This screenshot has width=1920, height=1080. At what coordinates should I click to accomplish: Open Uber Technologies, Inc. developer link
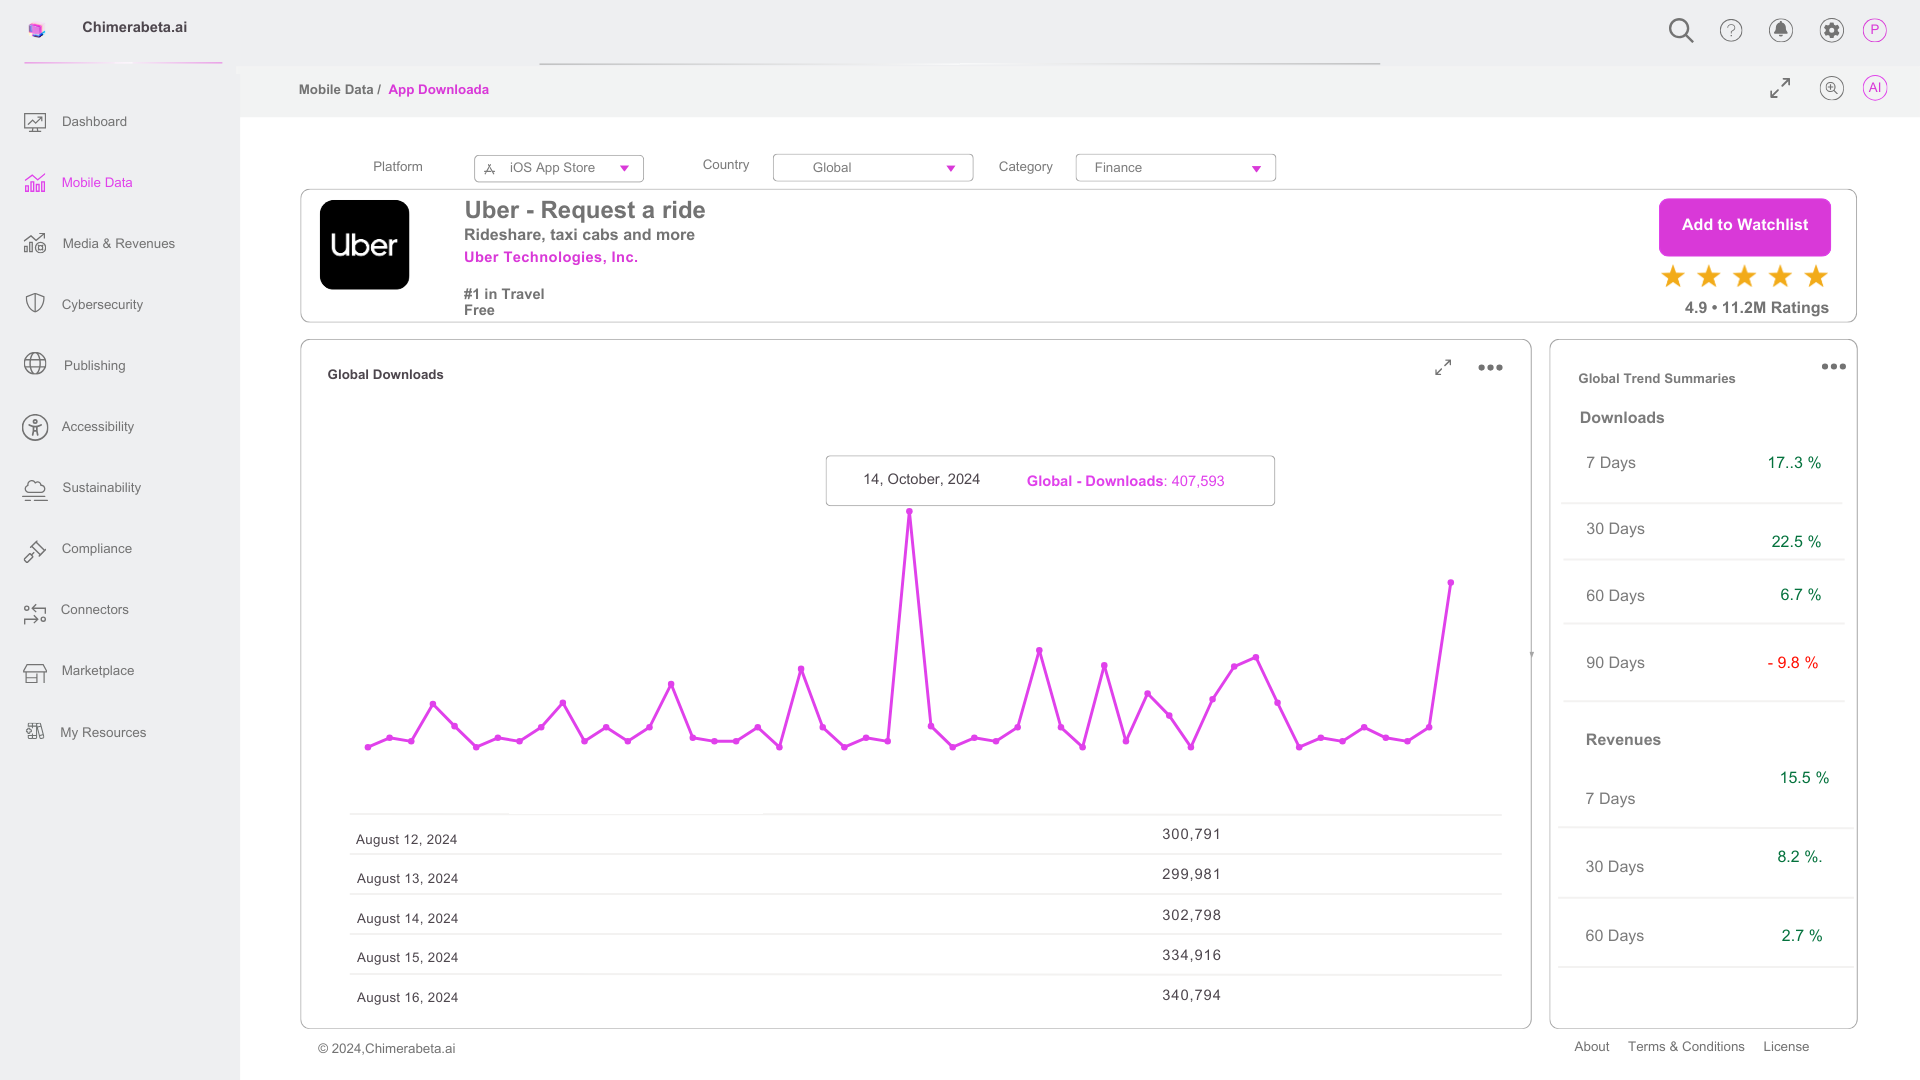tap(551, 258)
